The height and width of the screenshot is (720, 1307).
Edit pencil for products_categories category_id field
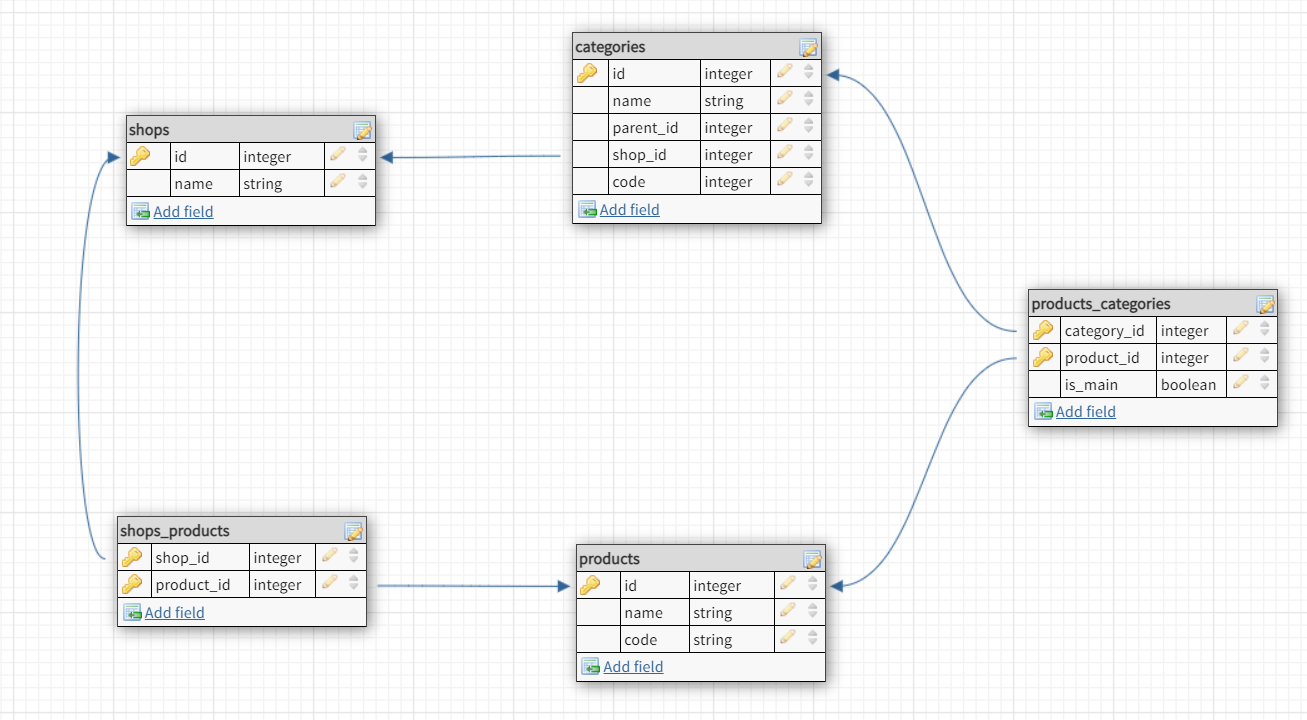pos(1241,330)
